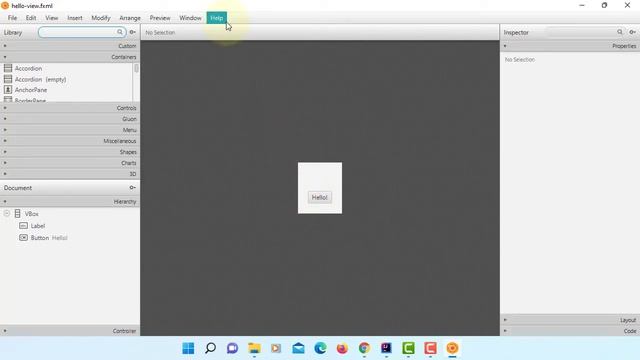Open Windows taskbar search
This screenshot has height=360, width=640.
(x=210, y=348)
